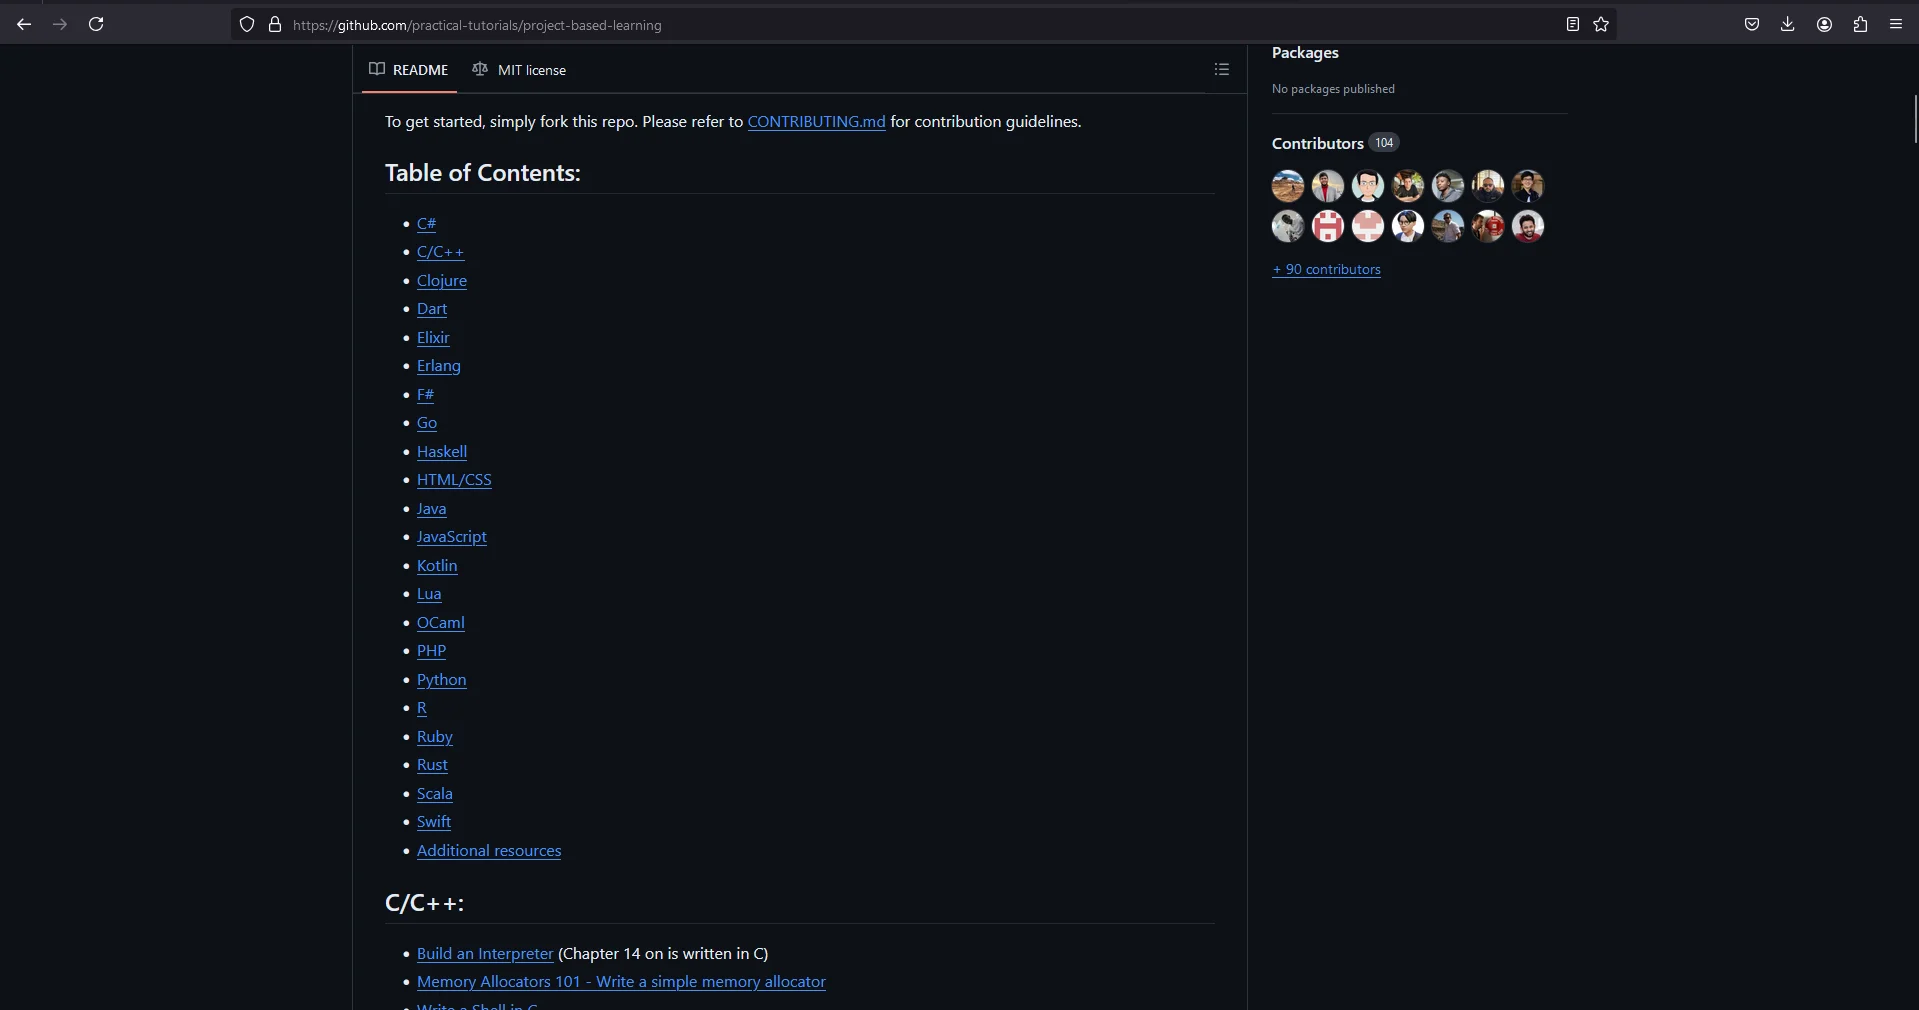Jump to the OCaml section
This screenshot has width=1919, height=1010.
point(441,623)
